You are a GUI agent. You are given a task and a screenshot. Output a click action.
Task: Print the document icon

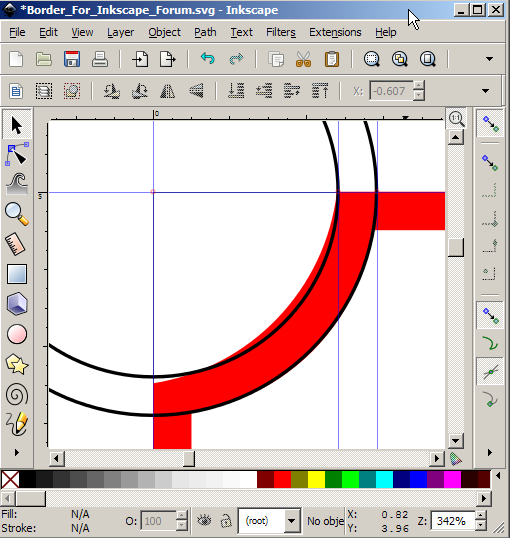[x=100, y=59]
